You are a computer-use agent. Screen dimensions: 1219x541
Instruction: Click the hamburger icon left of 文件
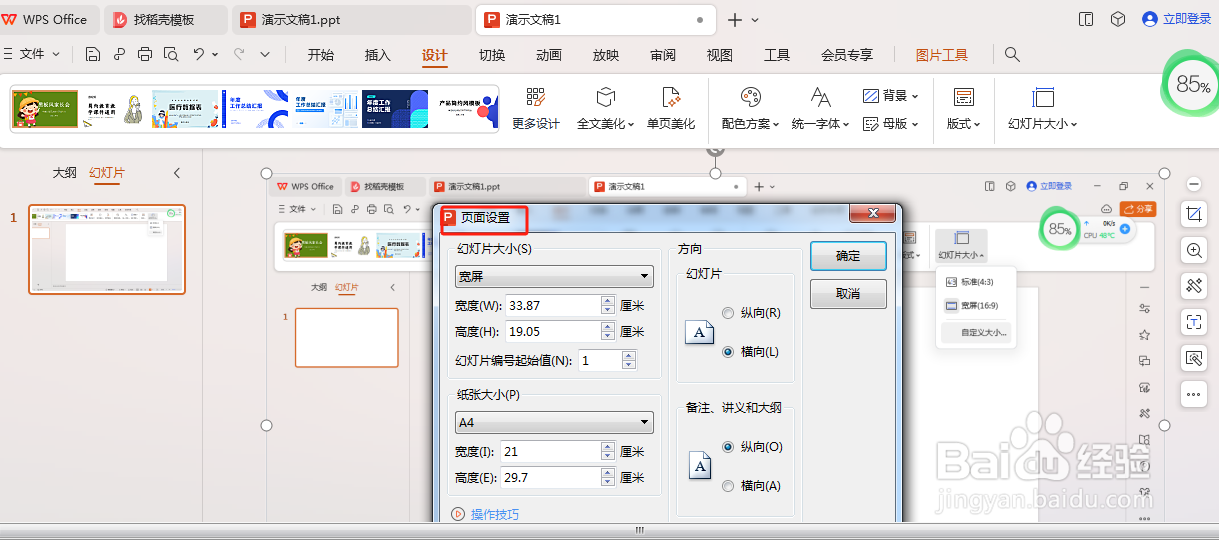pyautogui.click(x=8, y=55)
